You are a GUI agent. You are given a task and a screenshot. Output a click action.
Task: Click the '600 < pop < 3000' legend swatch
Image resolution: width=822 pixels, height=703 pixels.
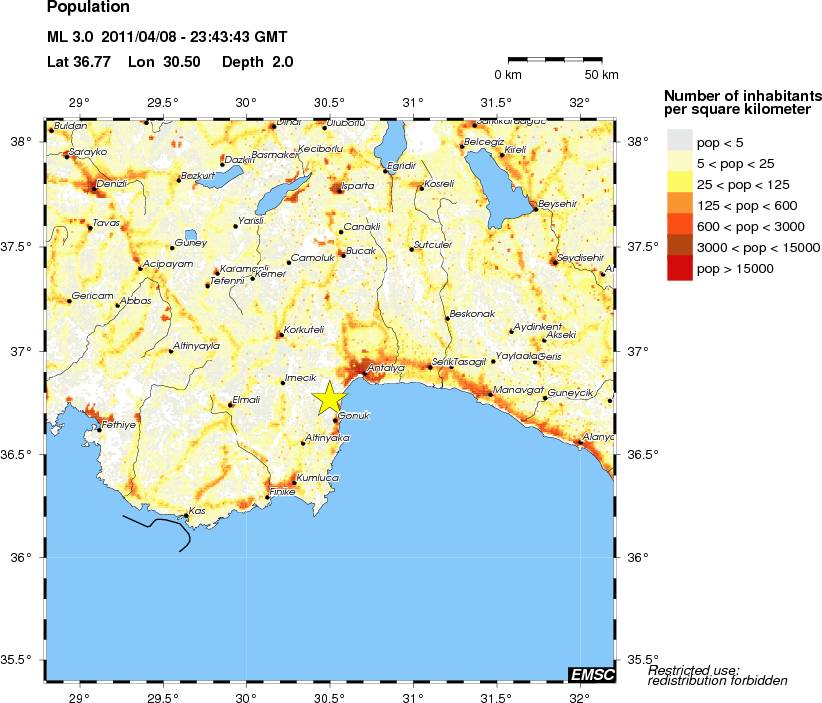coord(679,226)
